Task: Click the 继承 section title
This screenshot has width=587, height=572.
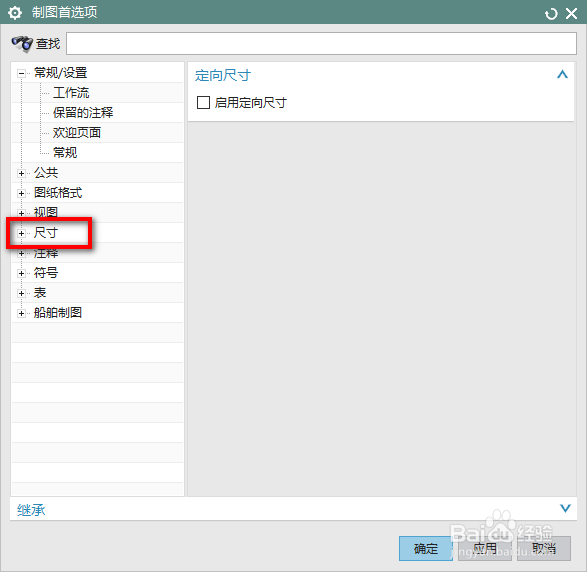Action: (x=31, y=510)
